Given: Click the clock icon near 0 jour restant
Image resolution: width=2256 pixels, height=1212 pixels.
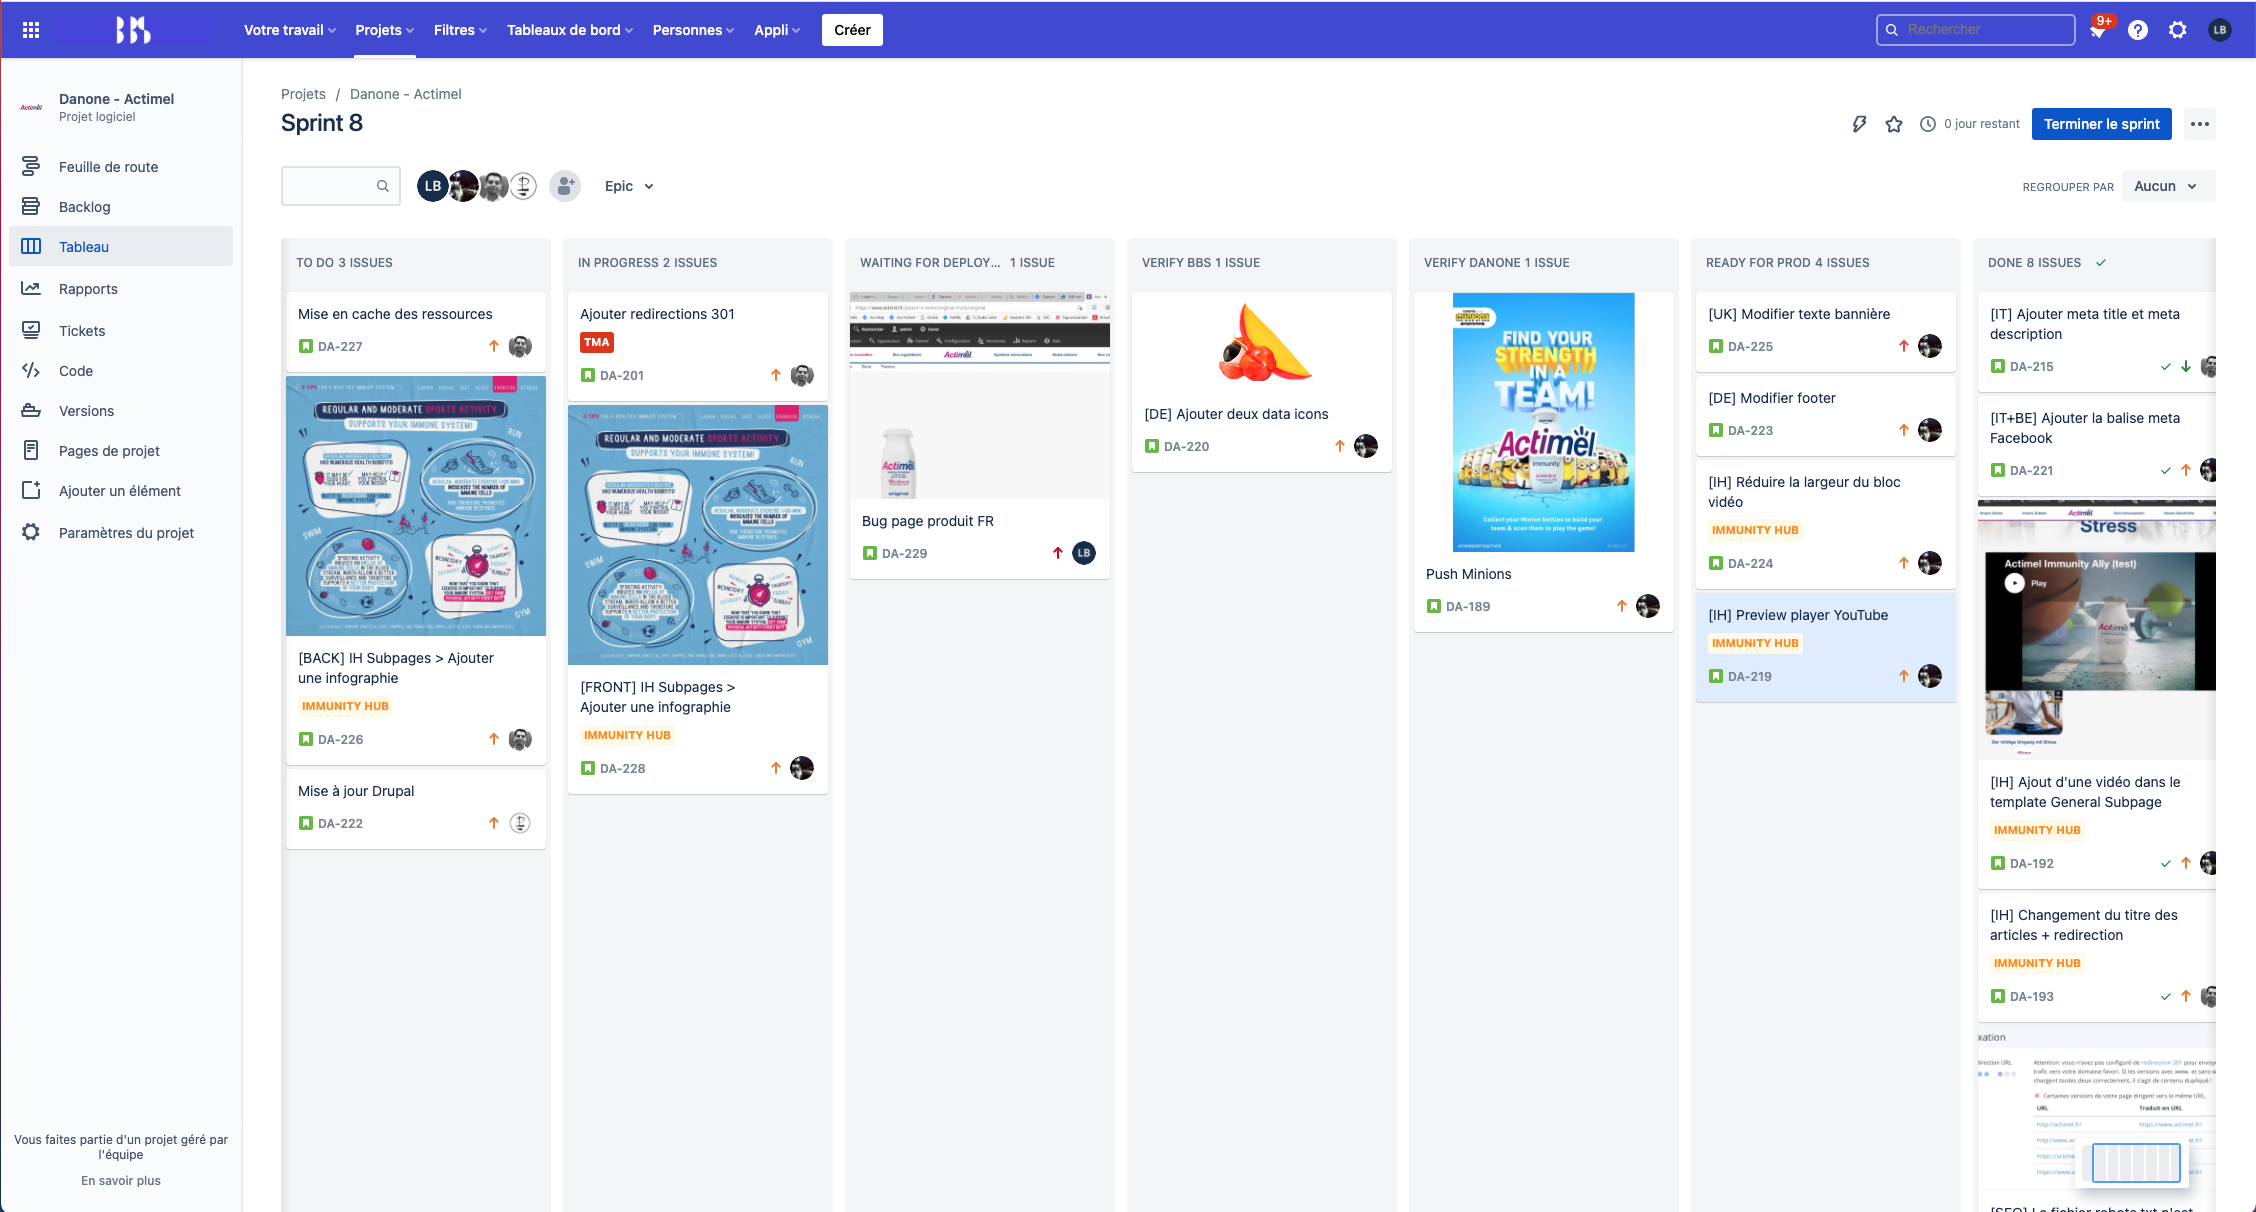Looking at the screenshot, I should (x=1928, y=124).
